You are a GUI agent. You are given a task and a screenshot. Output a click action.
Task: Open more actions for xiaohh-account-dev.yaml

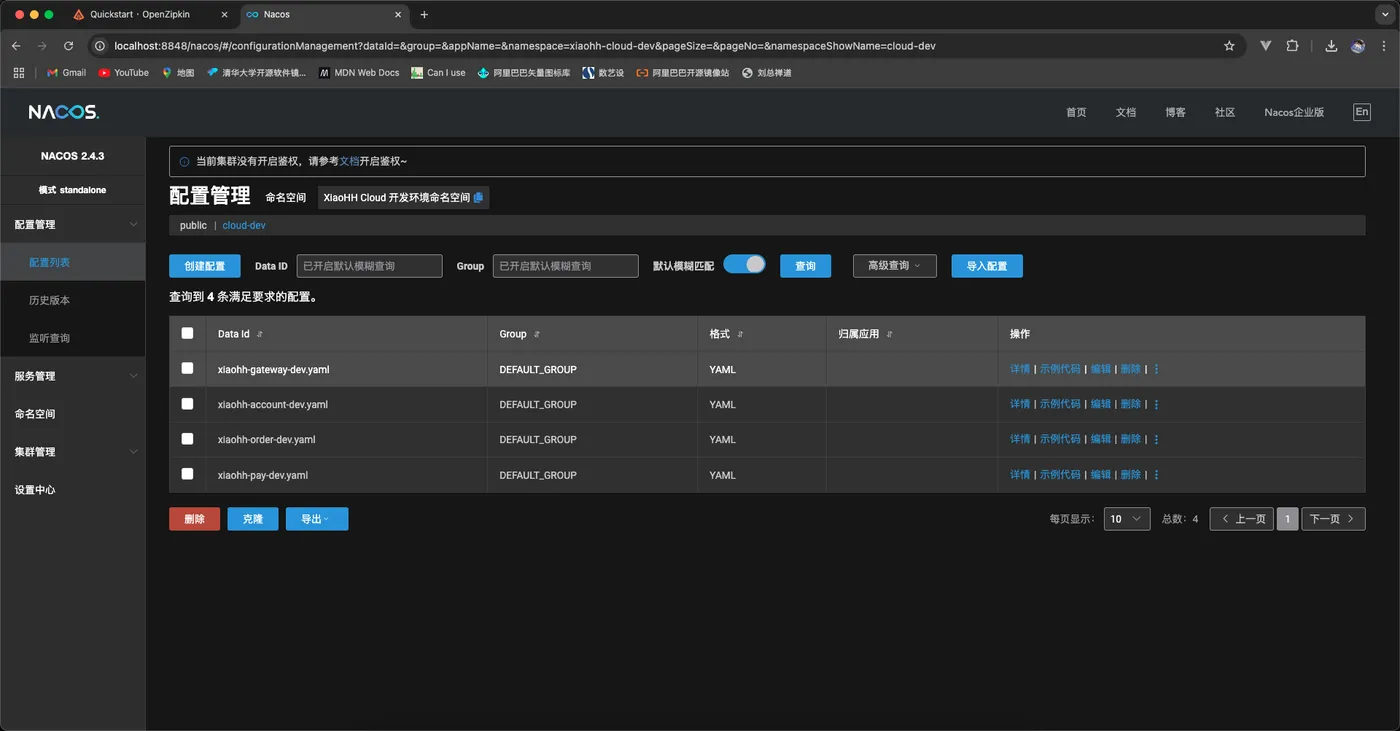coord(1157,404)
